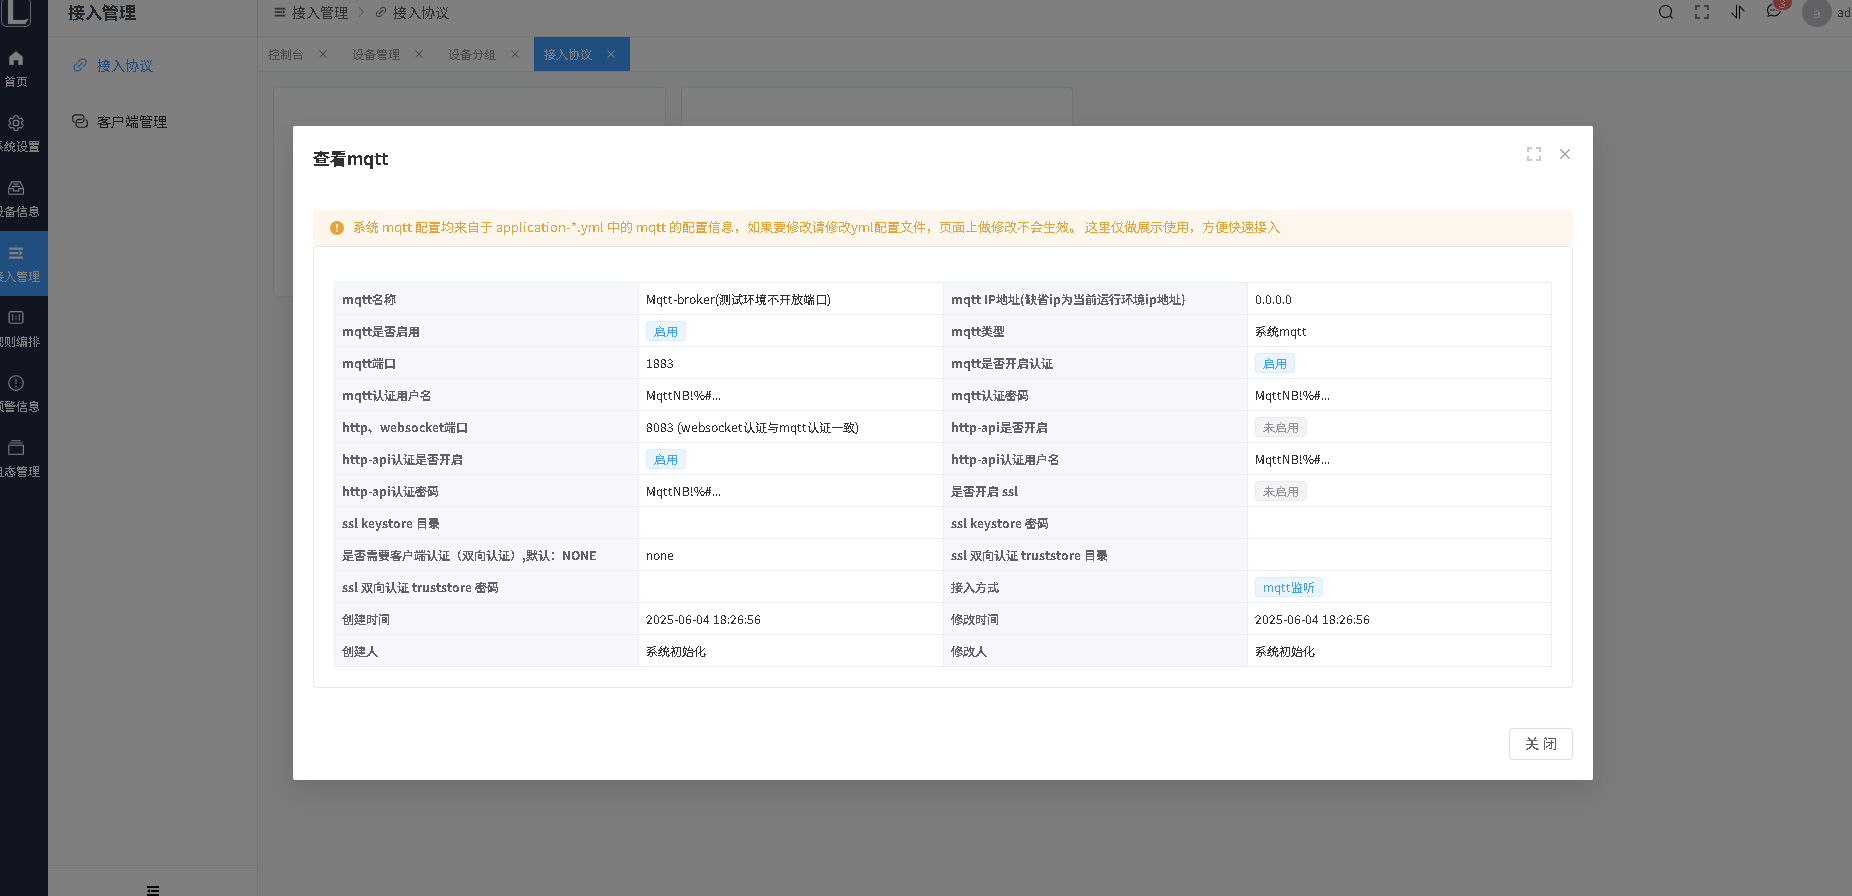The height and width of the screenshot is (896, 1852).
Task: Select the alarm info sidebar icon
Action: coord(16,384)
